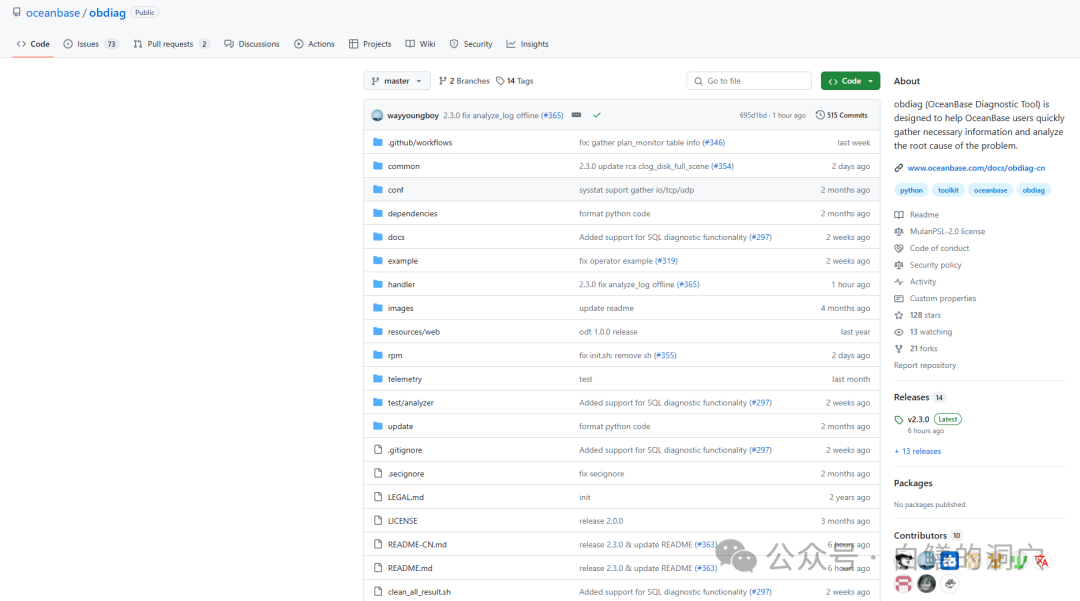Expand the master branch dropdown
Viewport: 1080px width, 601px height.
coord(397,81)
